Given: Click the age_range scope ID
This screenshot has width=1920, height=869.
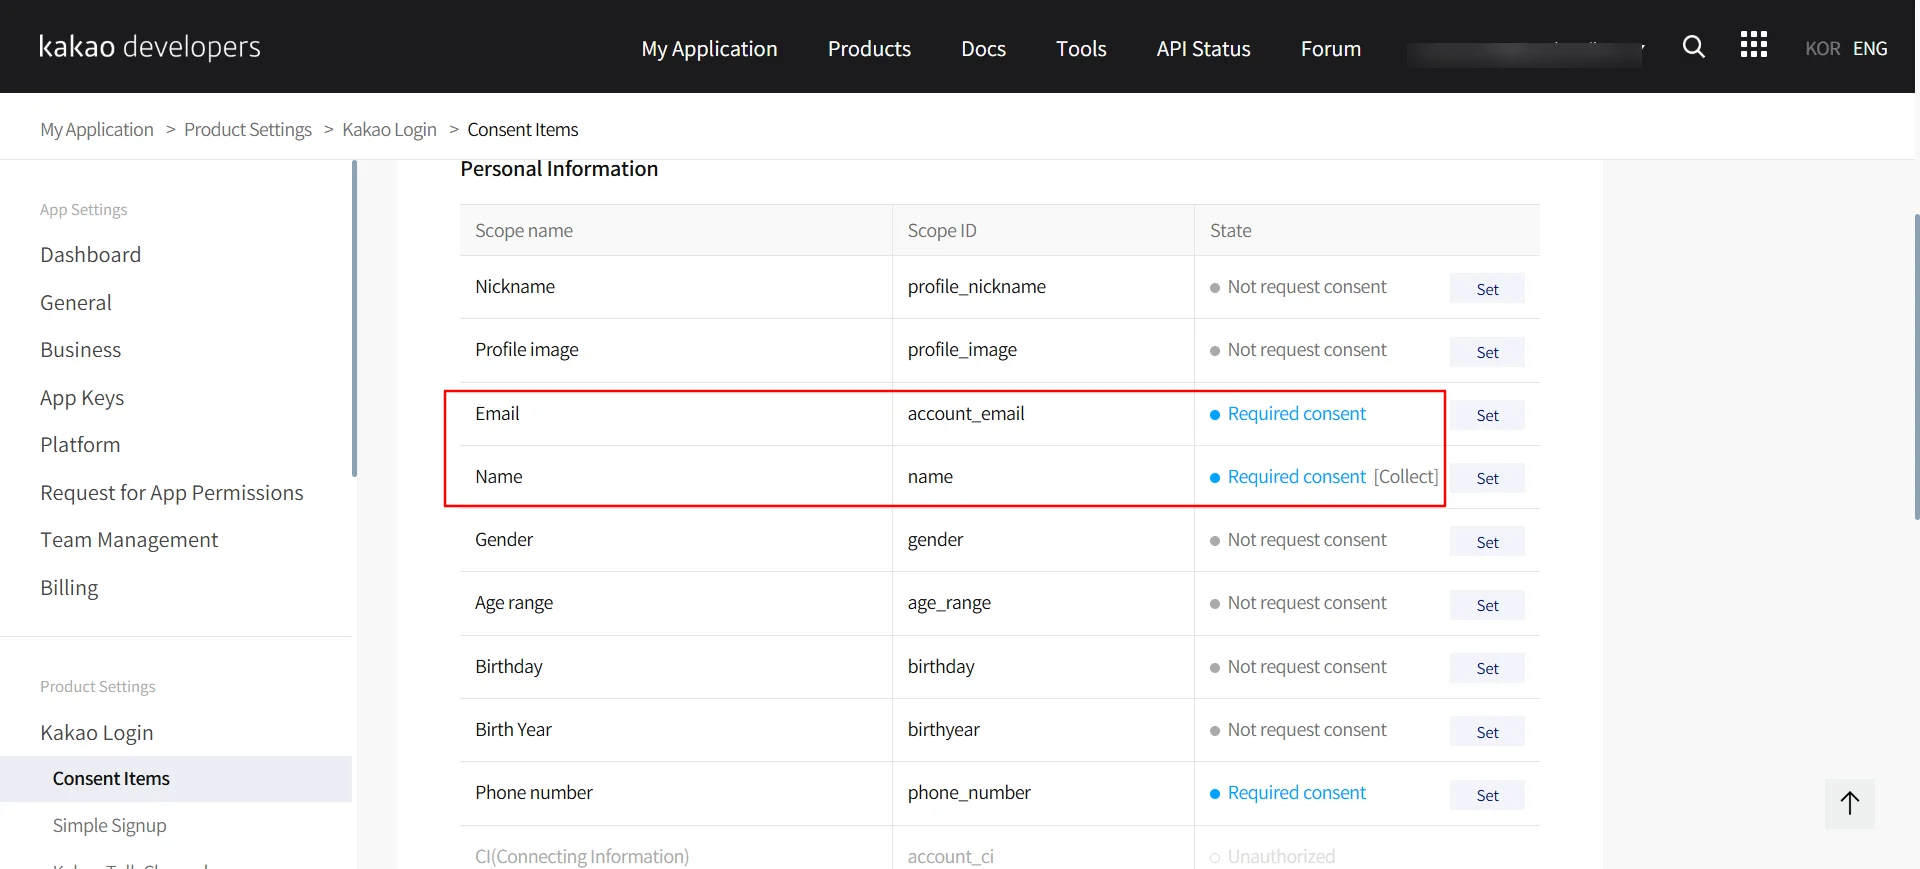Looking at the screenshot, I should [x=949, y=603].
